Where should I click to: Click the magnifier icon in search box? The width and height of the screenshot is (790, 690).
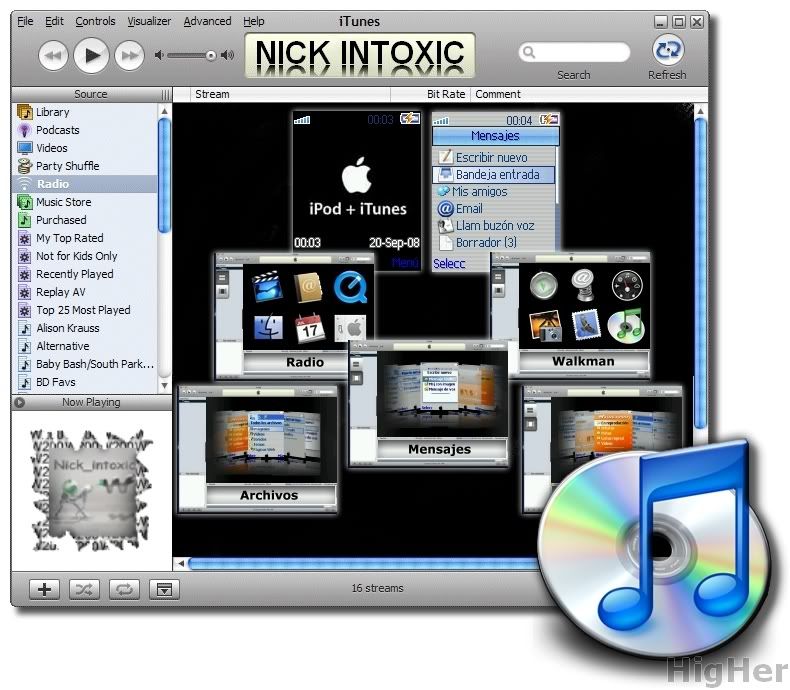tap(529, 52)
